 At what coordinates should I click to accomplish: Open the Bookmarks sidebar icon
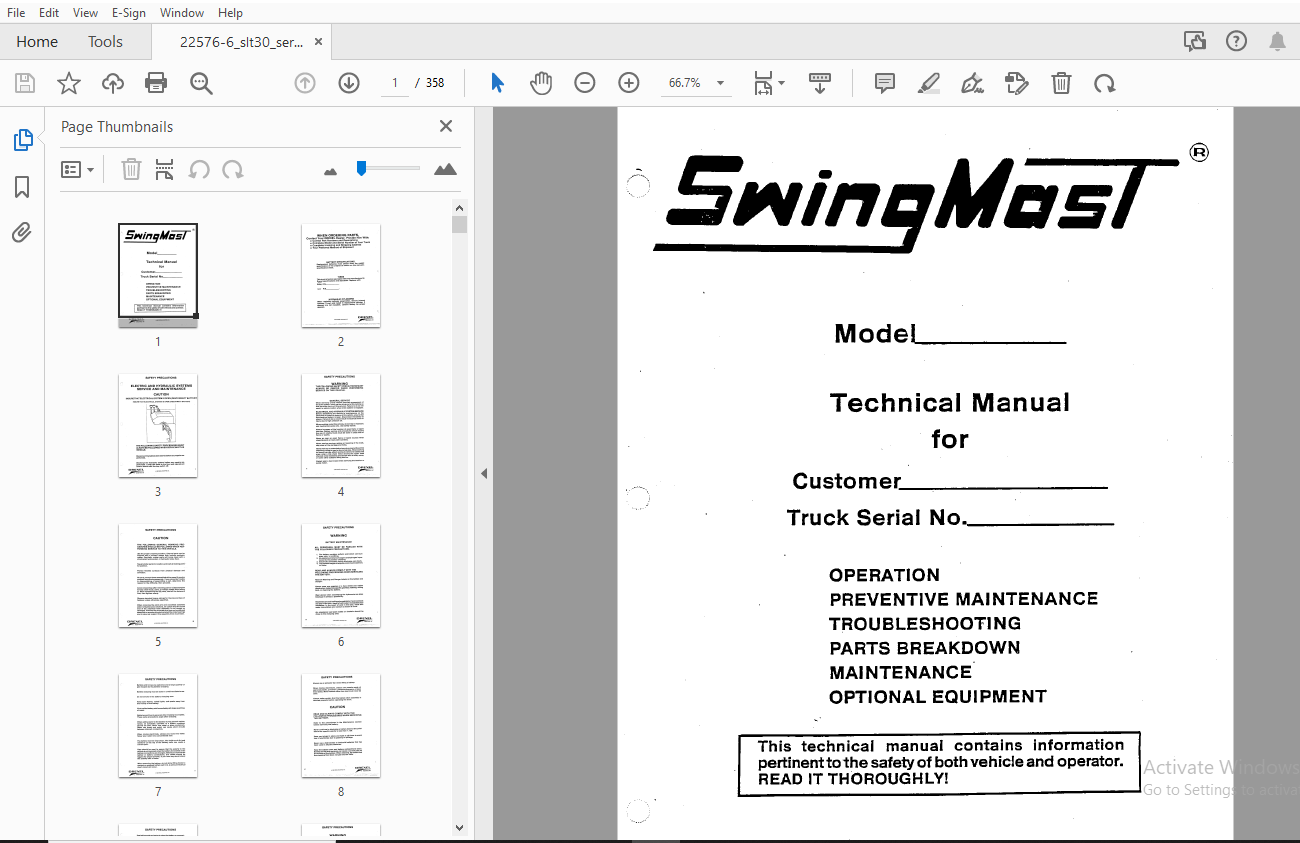(22, 187)
